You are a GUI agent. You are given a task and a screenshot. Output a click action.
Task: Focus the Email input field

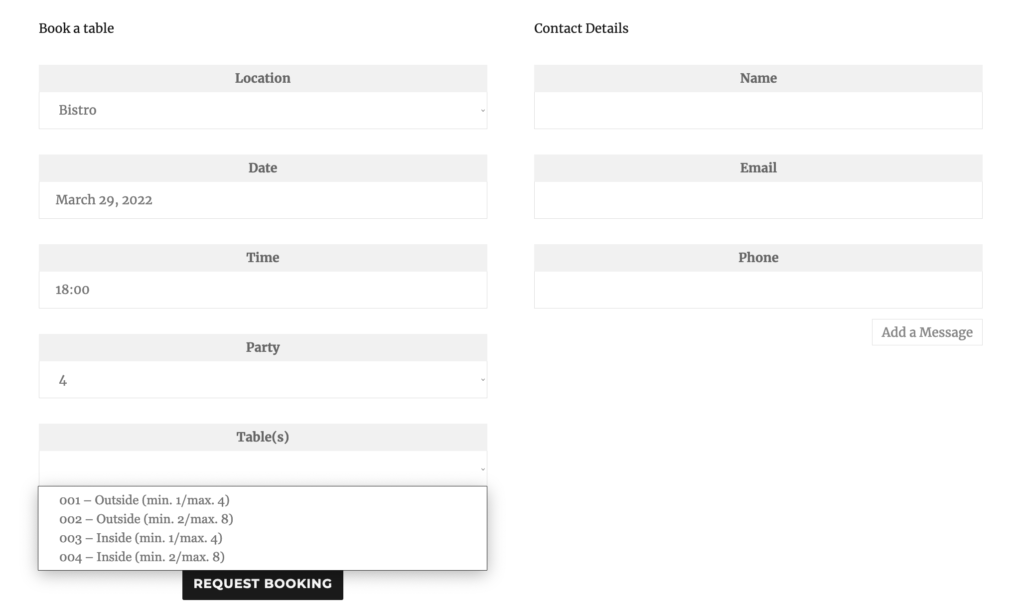pos(758,200)
